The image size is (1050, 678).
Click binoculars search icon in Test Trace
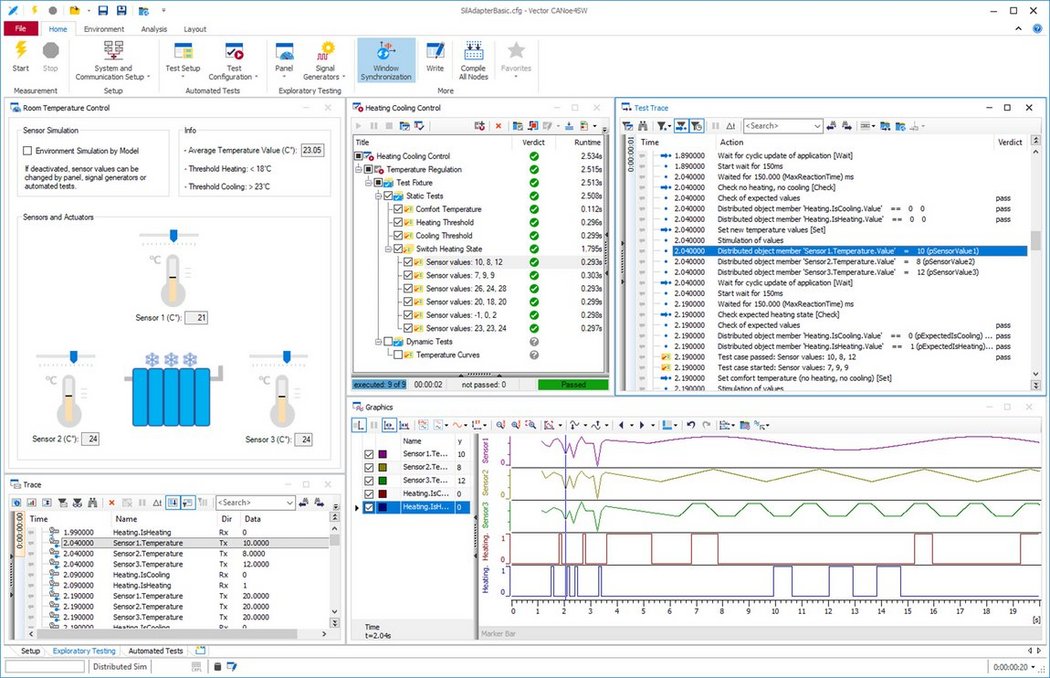[x=643, y=126]
